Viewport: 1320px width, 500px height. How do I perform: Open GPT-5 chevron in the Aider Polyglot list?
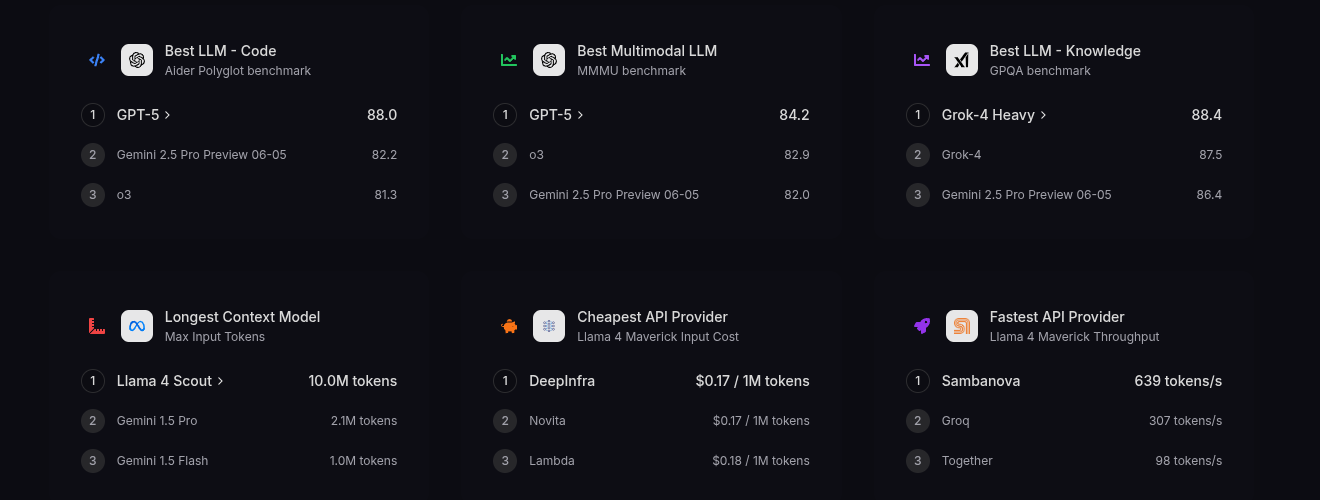(x=168, y=115)
